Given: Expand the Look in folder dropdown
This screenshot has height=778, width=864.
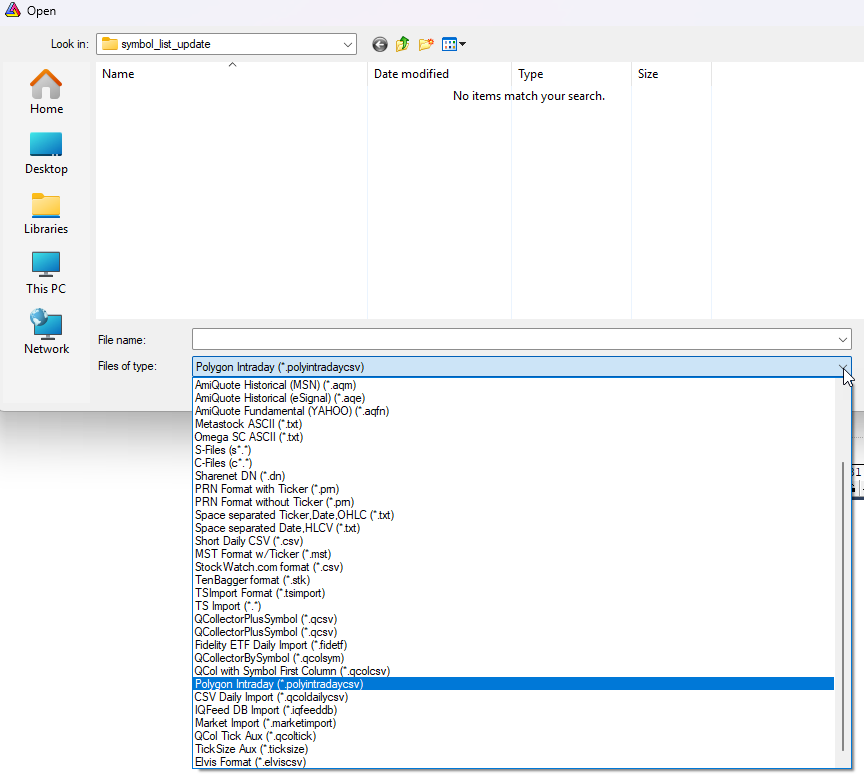Looking at the screenshot, I should (x=347, y=44).
